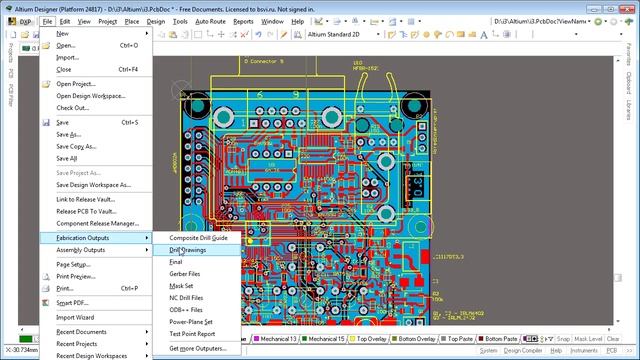
Task: Open the Projects side panel tab
Action: click(x=11, y=53)
